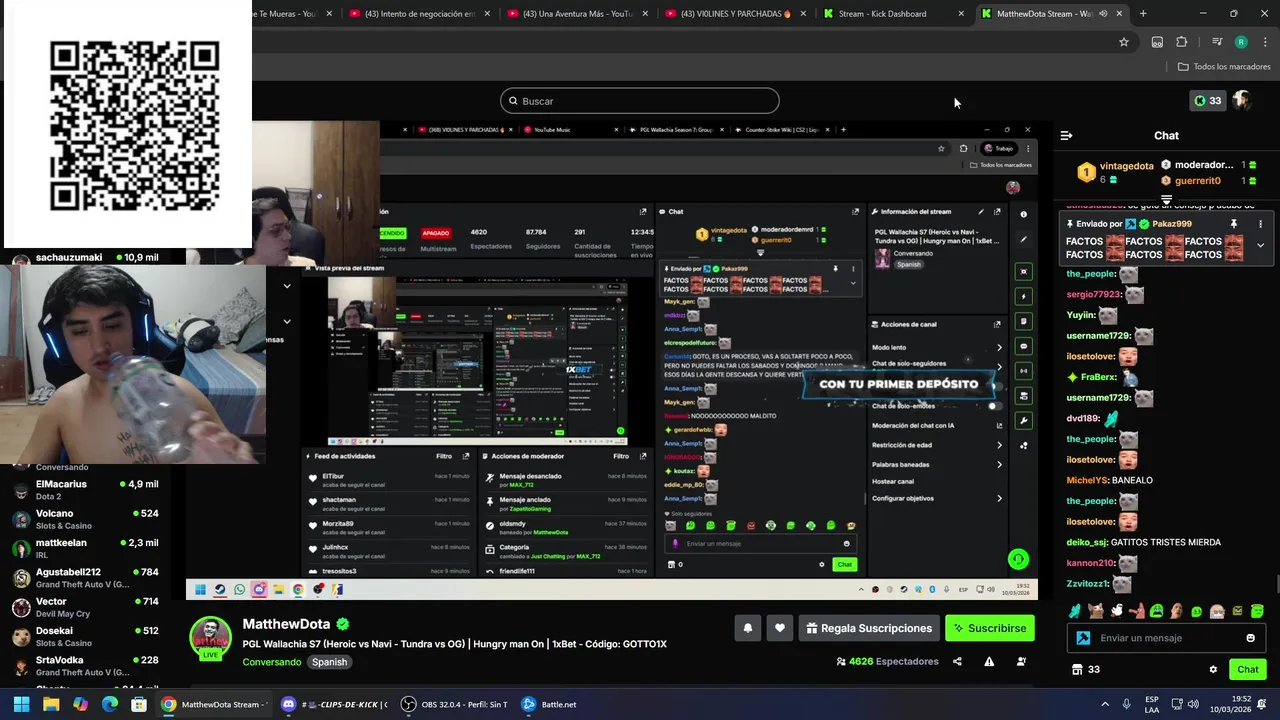Open MatthewDota channel name link
Image resolution: width=1280 pixels, height=720 pixels.
[x=286, y=624]
